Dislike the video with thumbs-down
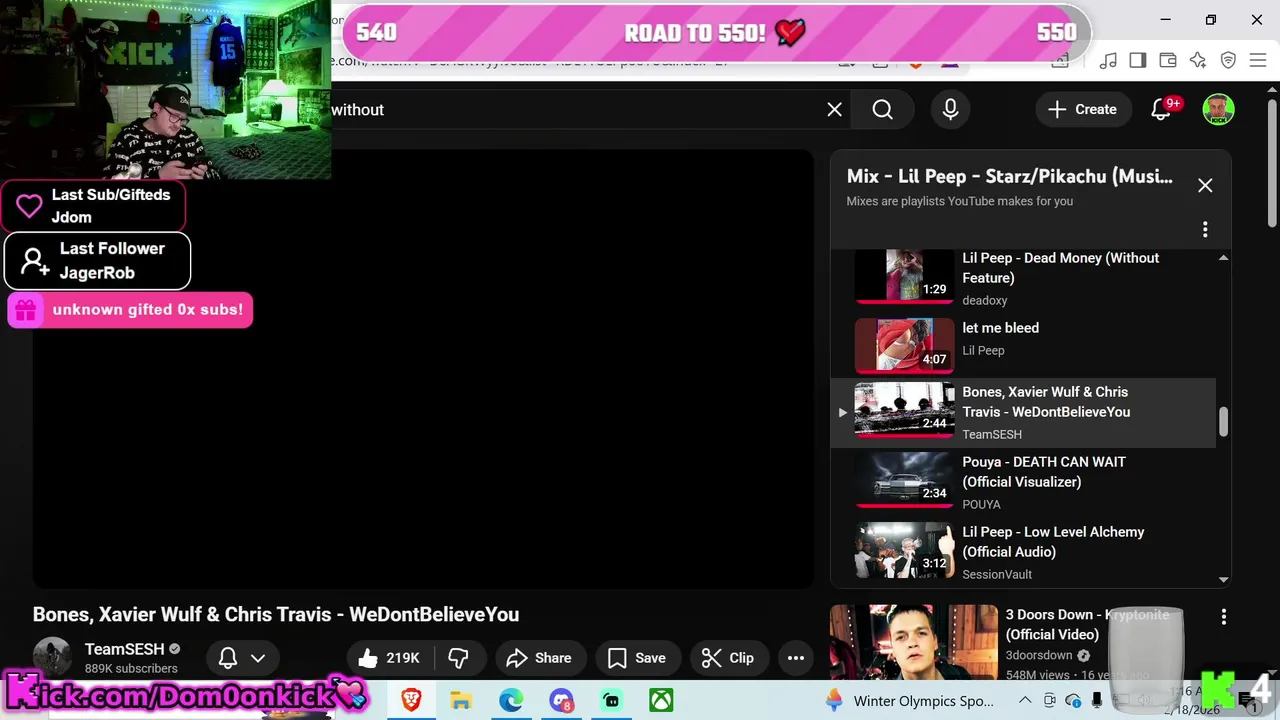Image resolution: width=1280 pixels, height=720 pixels. point(459,658)
